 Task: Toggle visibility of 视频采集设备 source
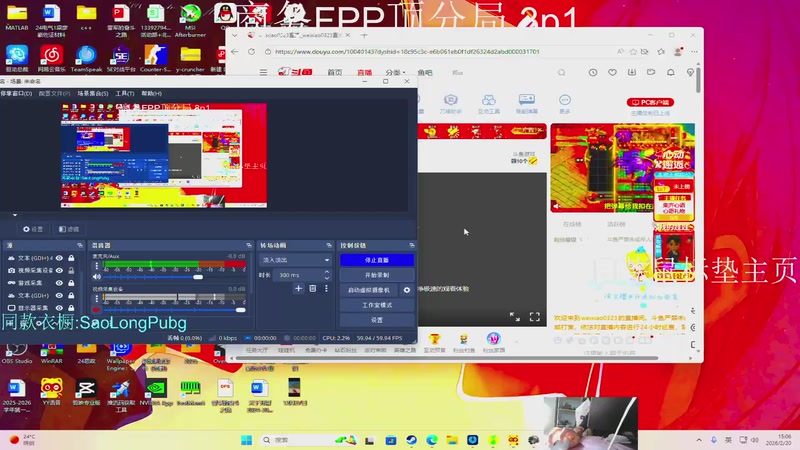tap(59, 270)
